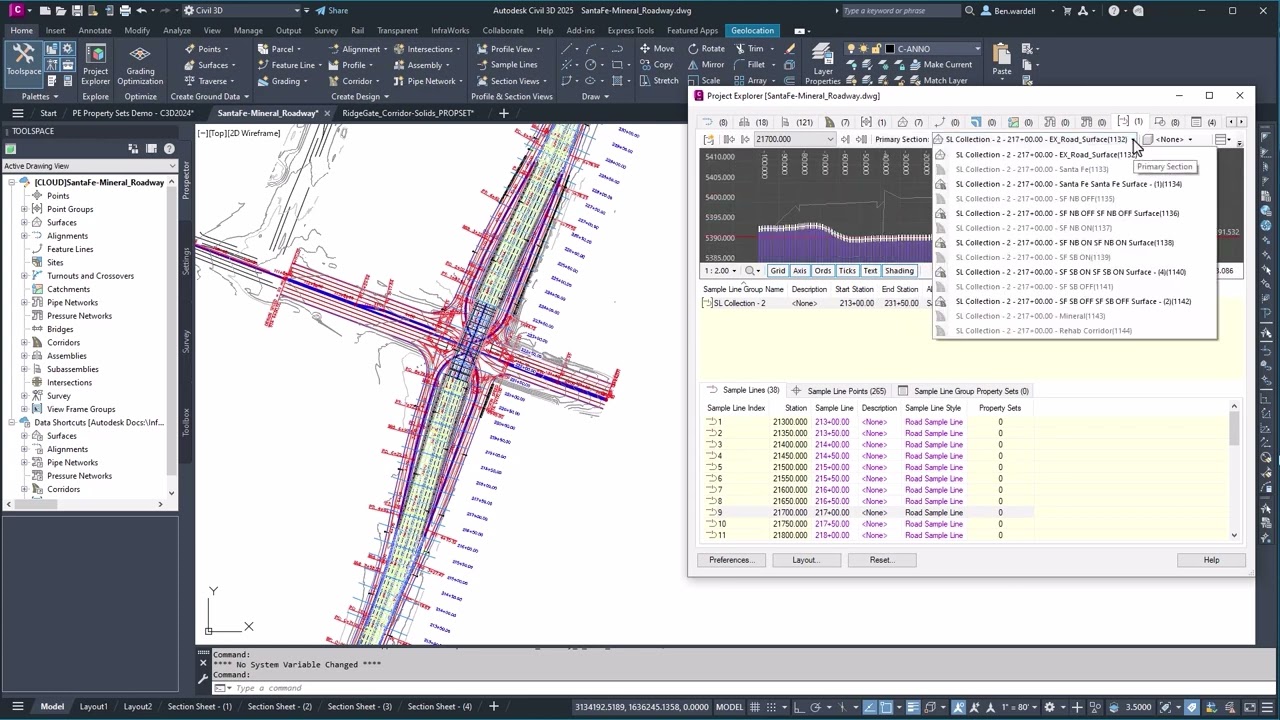Launch Project Explorer from the ribbon
The height and width of the screenshot is (720, 1280).
(95, 66)
